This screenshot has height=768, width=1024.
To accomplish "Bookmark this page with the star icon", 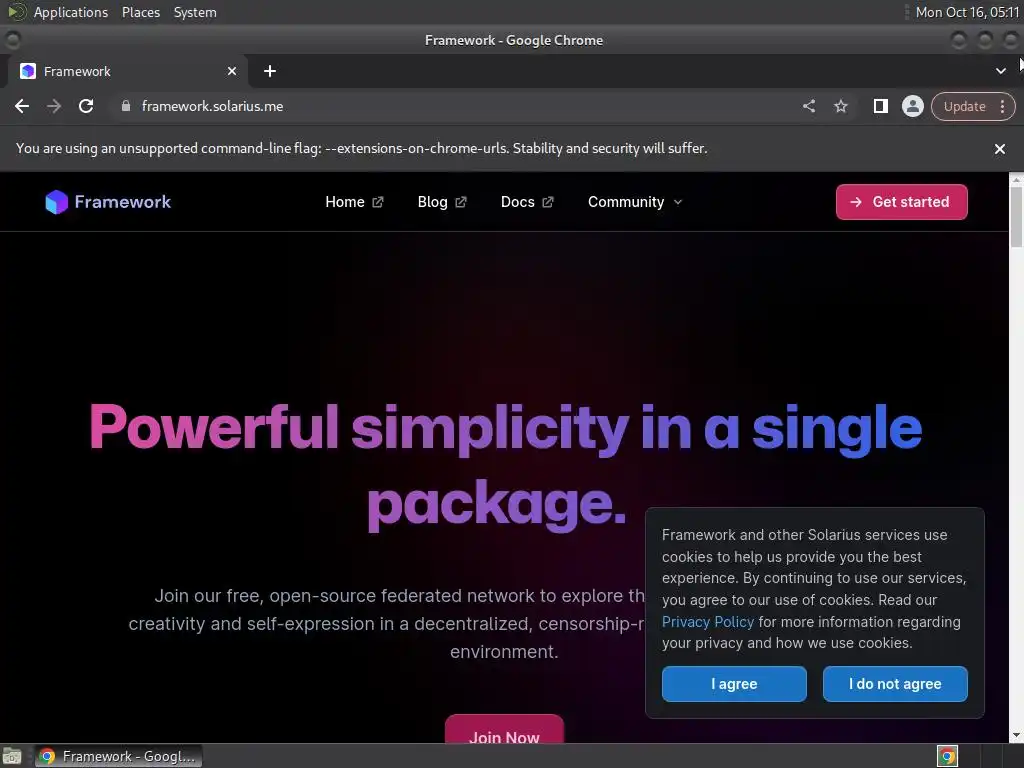I will 841,106.
